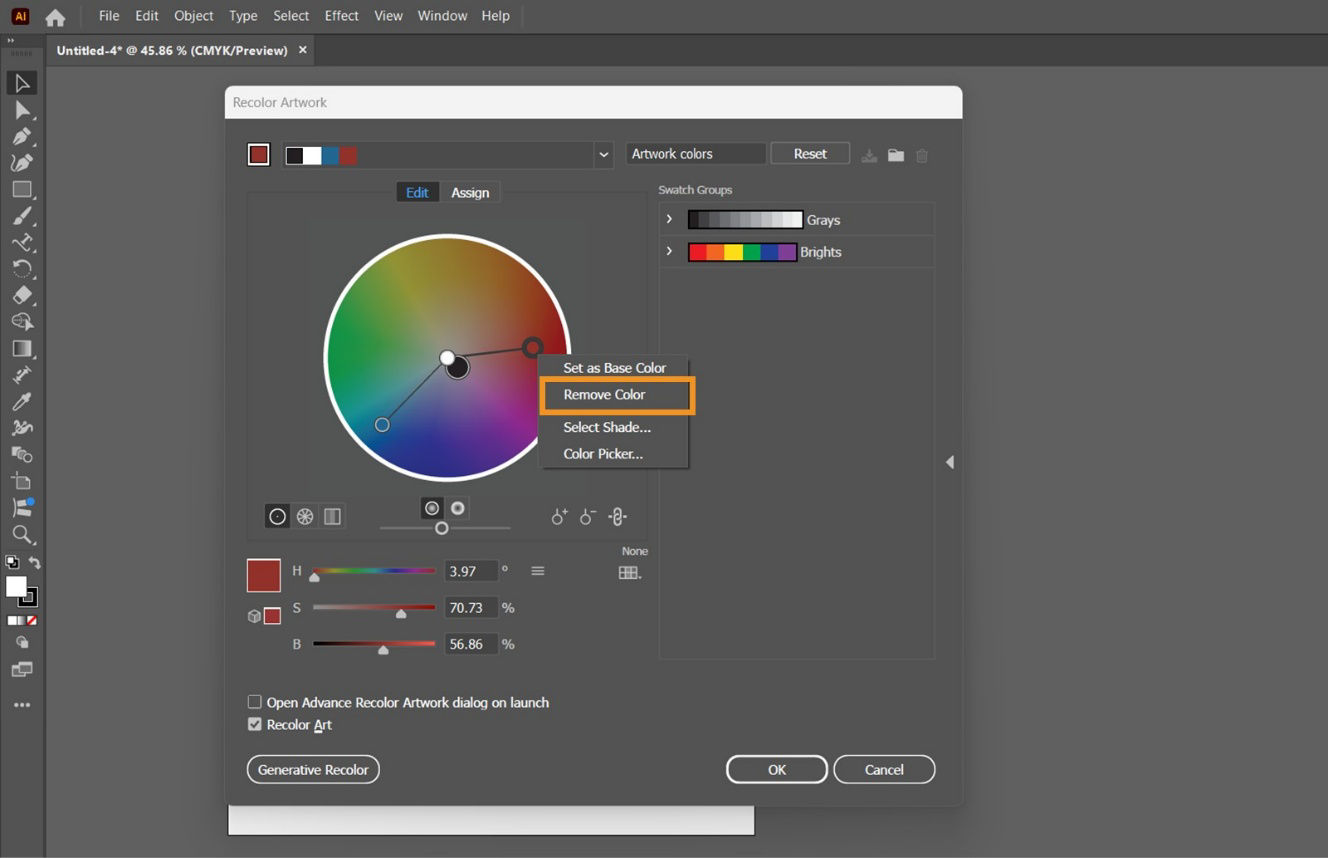Enable Open Advance Recolor Artwork dialog on launch
Image resolution: width=1328 pixels, height=858 pixels.
click(x=255, y=702)
